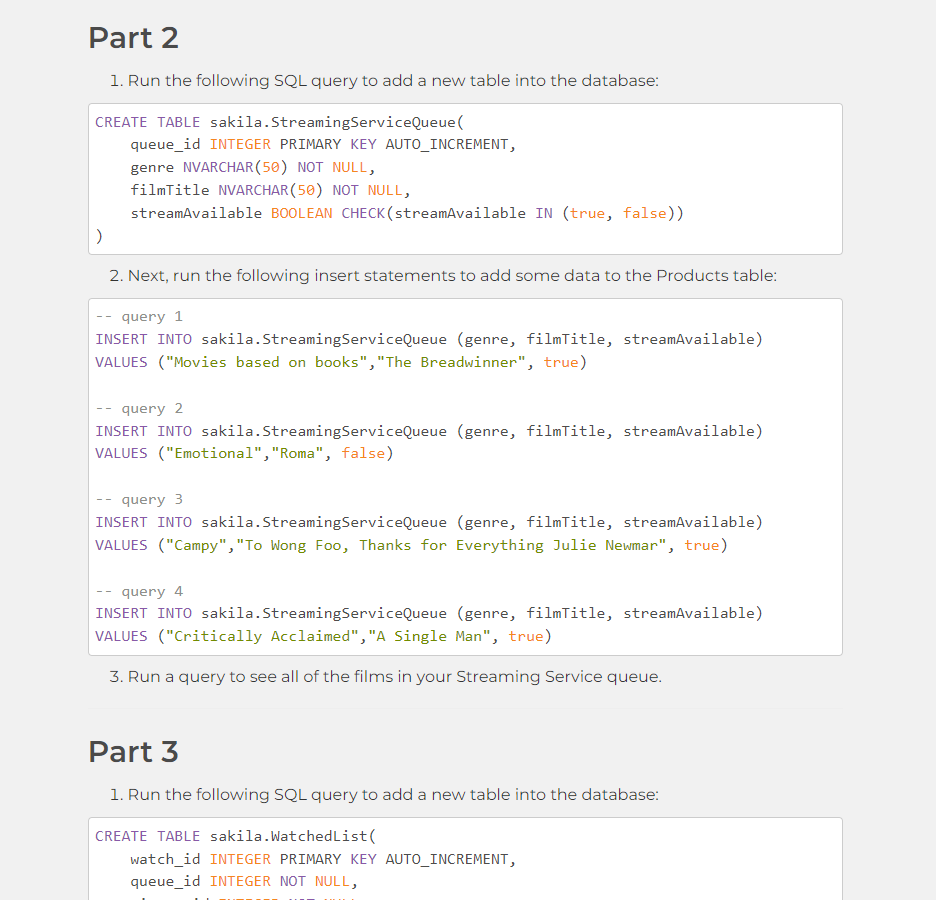Viewport: 936px width, 900px height.
Task: Click the INSERT INTO statement under query 1
Action: point(430,338)
